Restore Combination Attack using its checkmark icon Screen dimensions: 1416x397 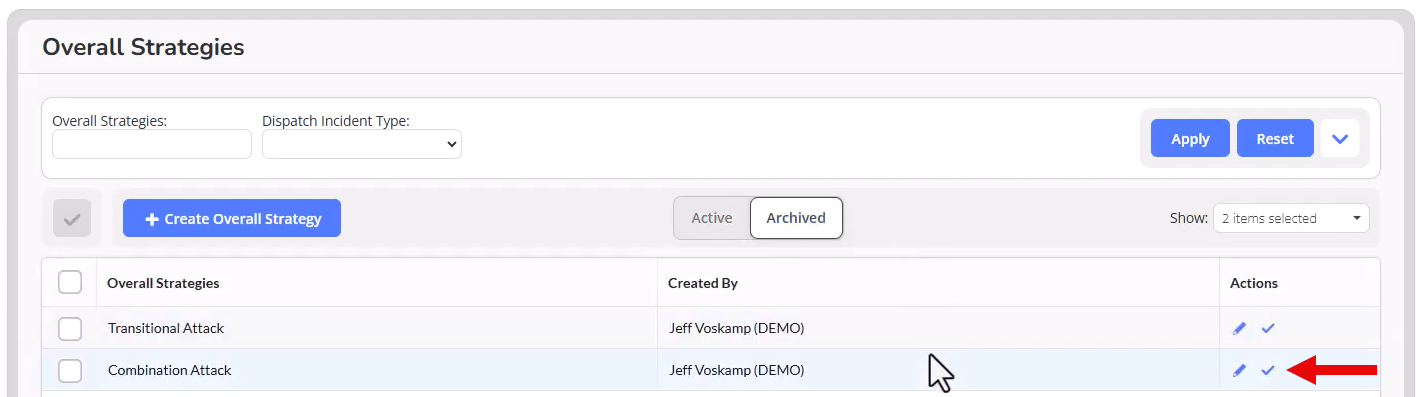click(1268, 370)
